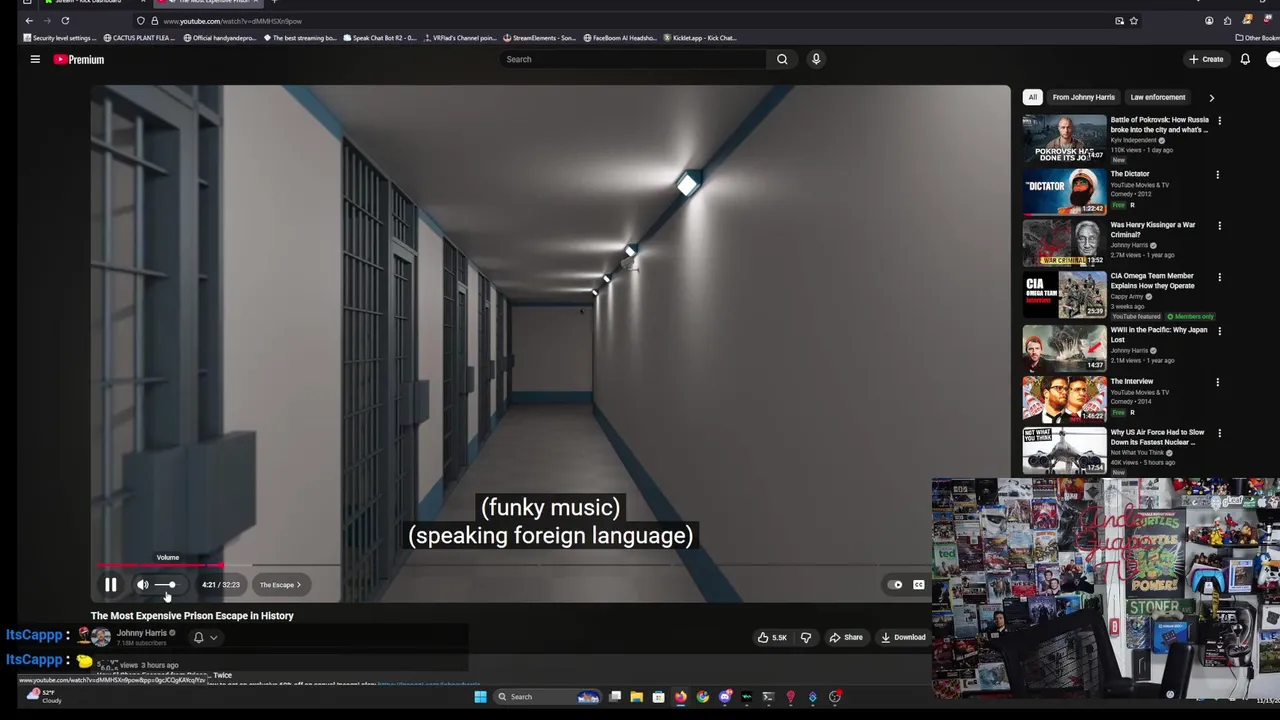This screenshot has height=720, width=1280.
Task: Open Task View on taskbar
Action: 615,697
